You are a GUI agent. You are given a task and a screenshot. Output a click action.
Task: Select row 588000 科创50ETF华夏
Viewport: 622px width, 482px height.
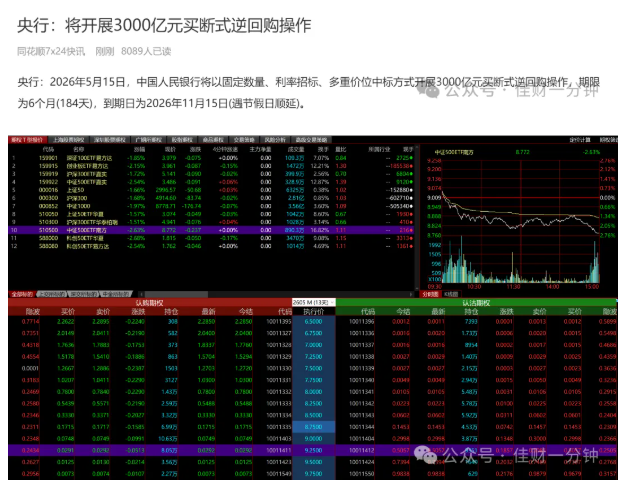211,238
